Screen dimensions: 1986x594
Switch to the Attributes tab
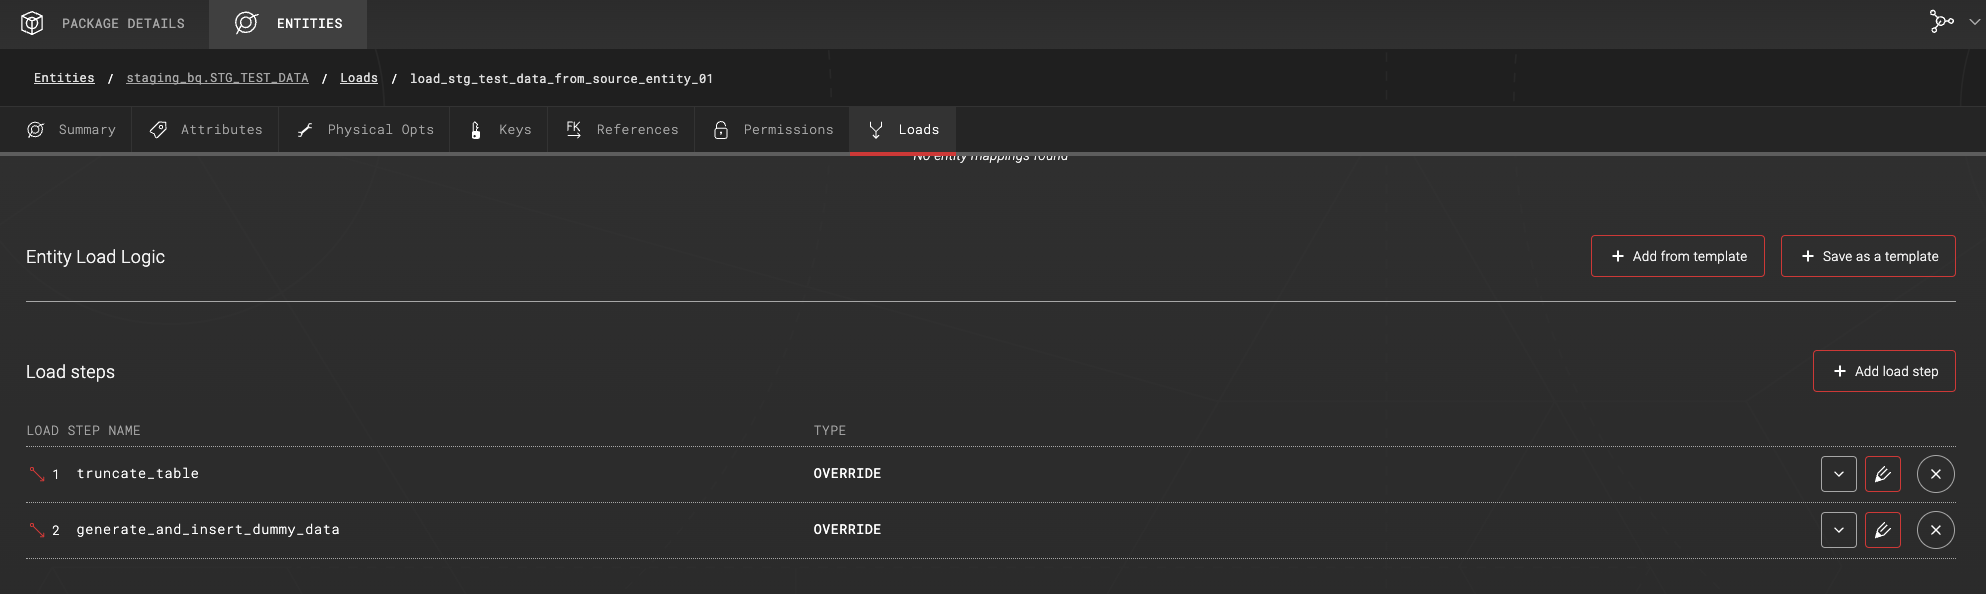pos(206,130)
